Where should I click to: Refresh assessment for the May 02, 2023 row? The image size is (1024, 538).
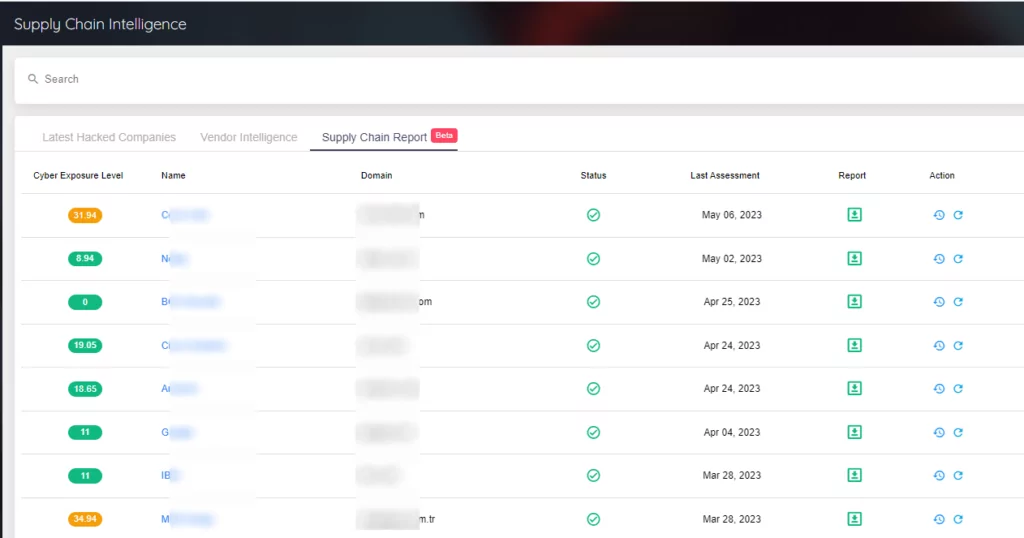pos(958,259)
